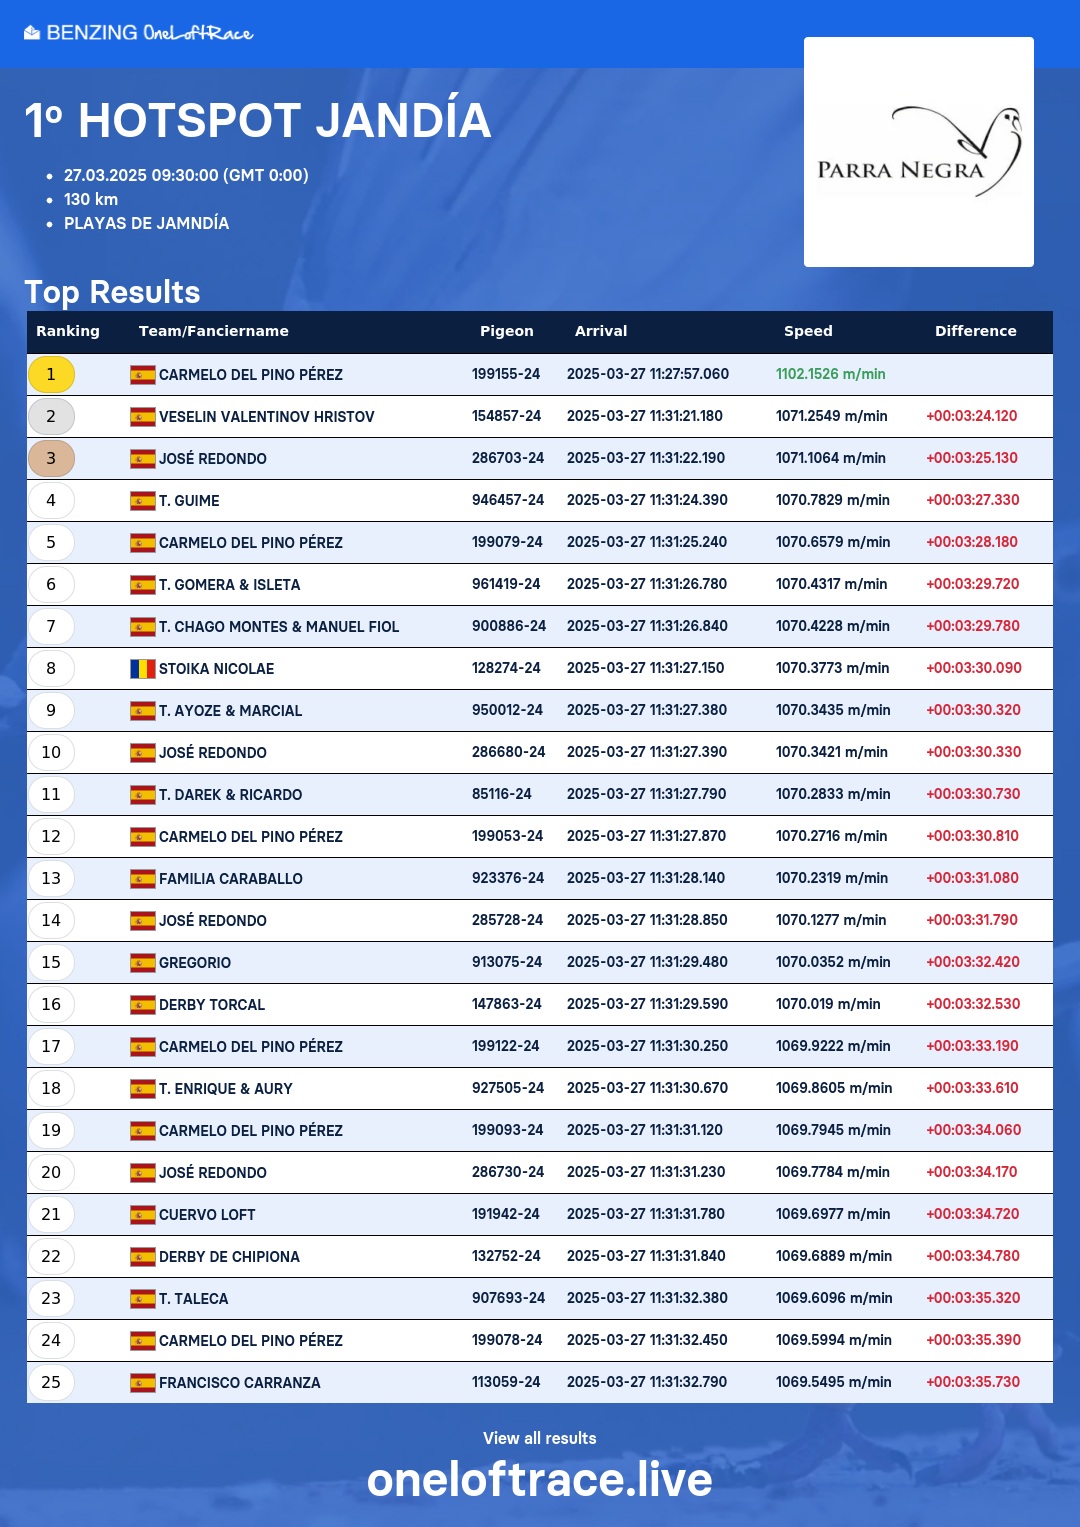This screenshot has width=1080, height=1527.
Task: Click the rank 25 number badge
Action: (x=51, y=1383)
